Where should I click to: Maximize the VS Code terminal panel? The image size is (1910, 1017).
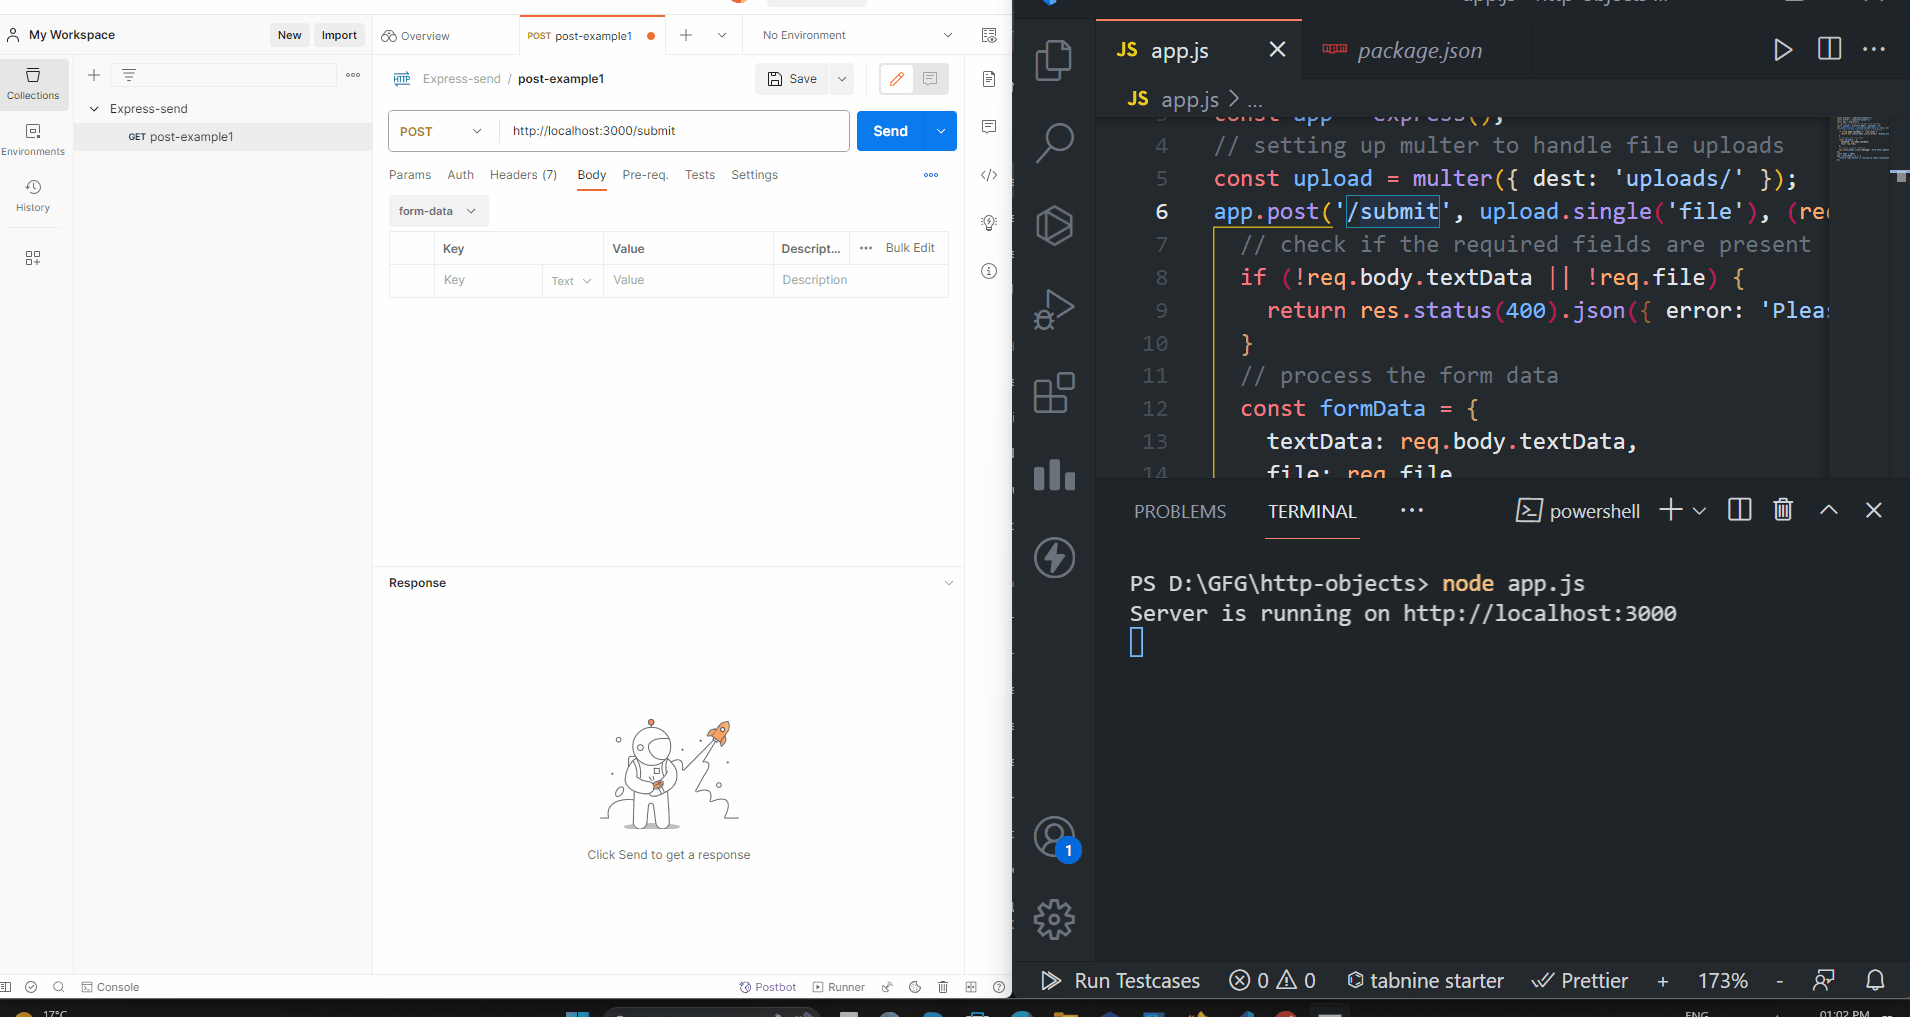click(x=1829, y=510)
